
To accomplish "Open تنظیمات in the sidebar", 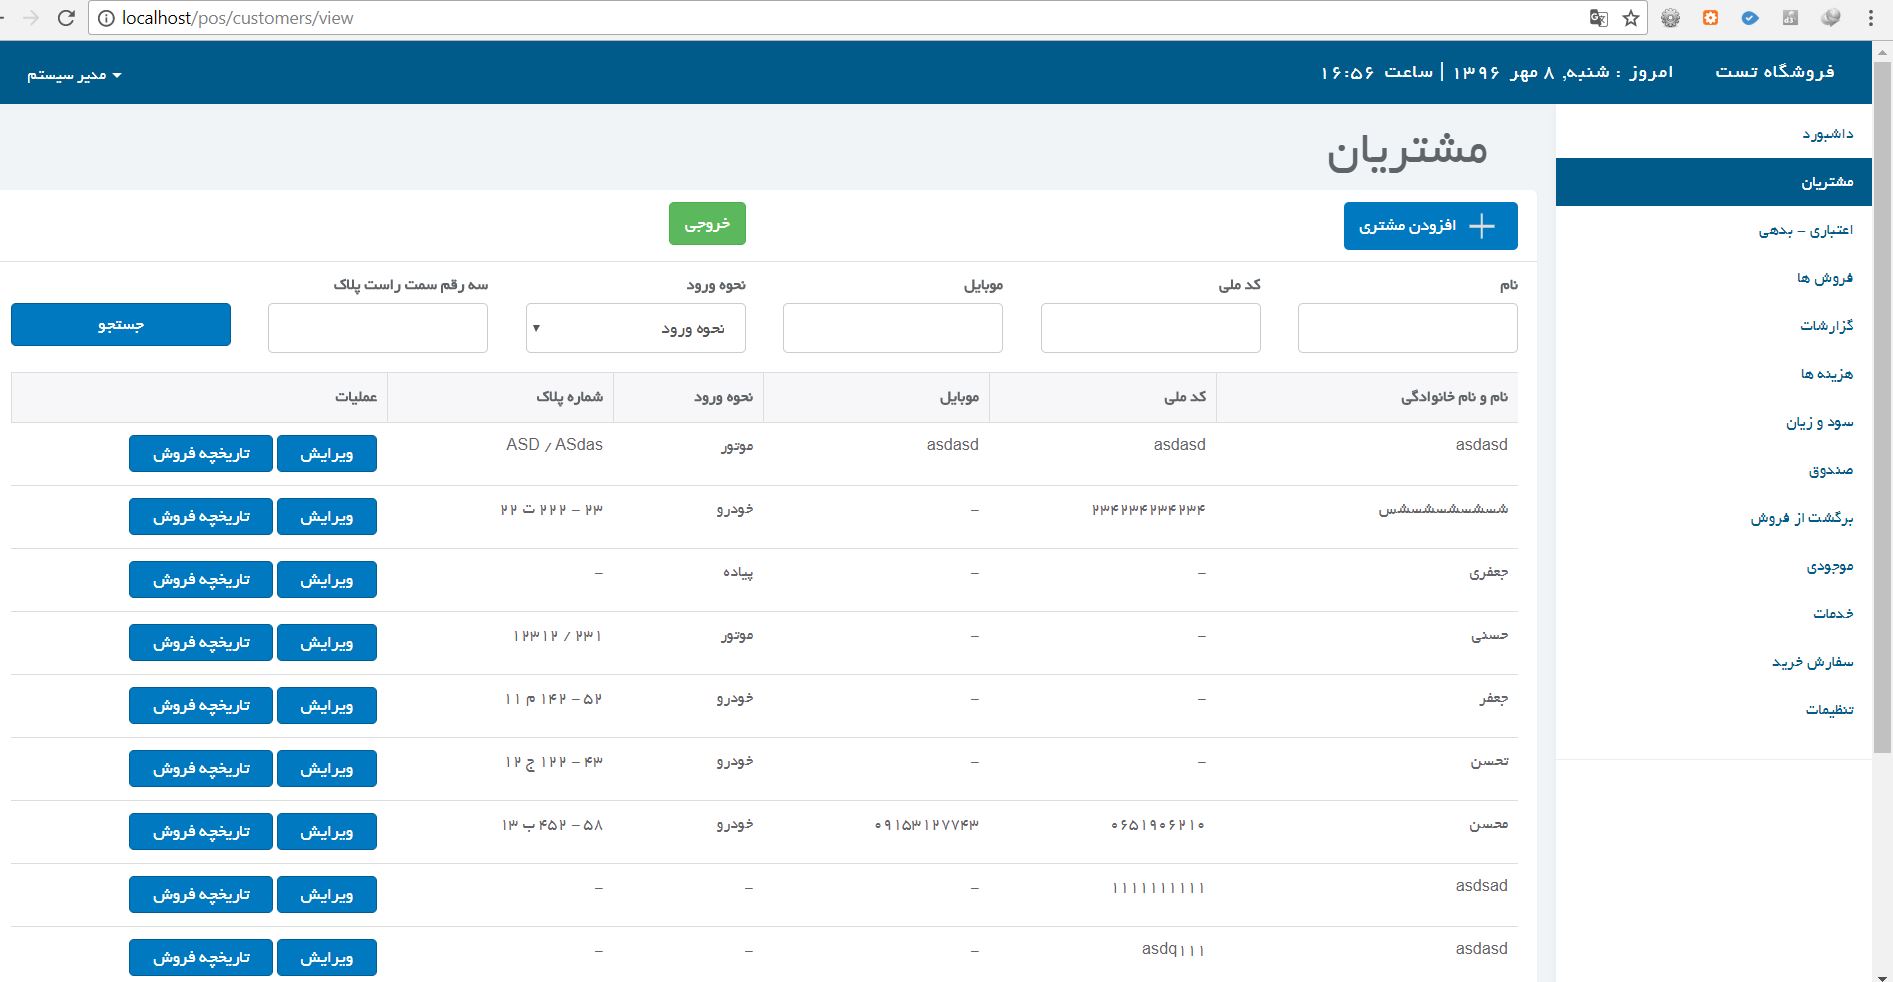I will 1829,710.
